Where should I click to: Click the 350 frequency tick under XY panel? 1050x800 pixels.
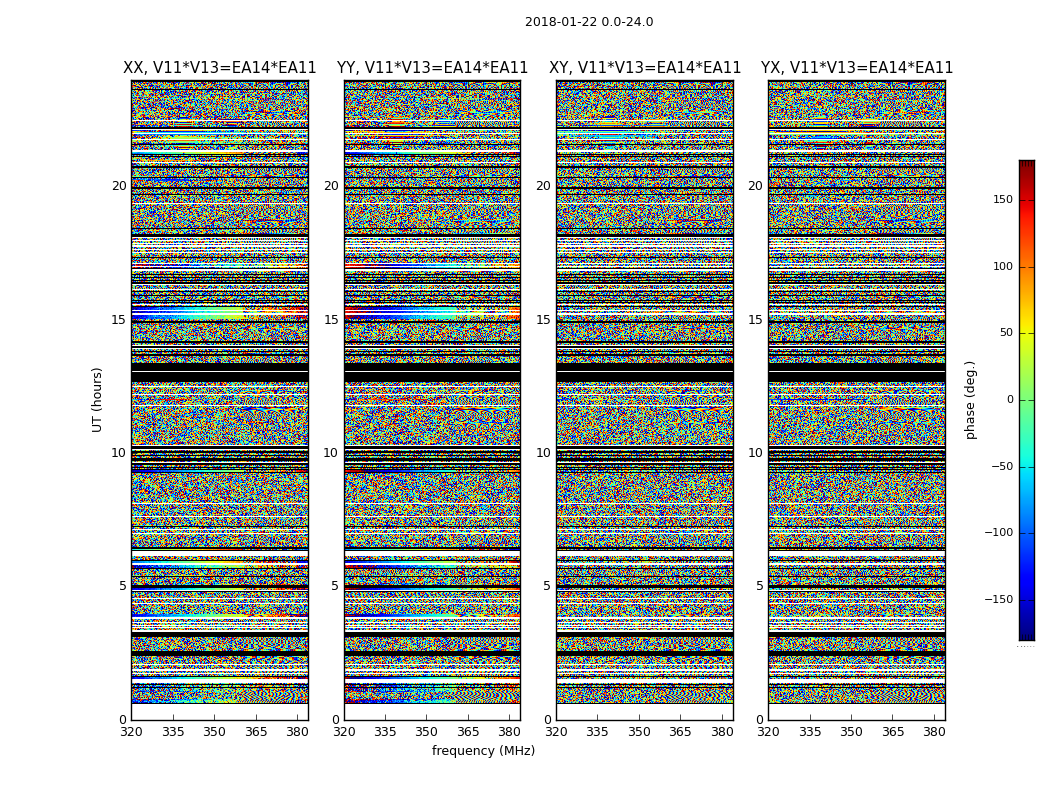pyautogui.click(x=639, y=732)
